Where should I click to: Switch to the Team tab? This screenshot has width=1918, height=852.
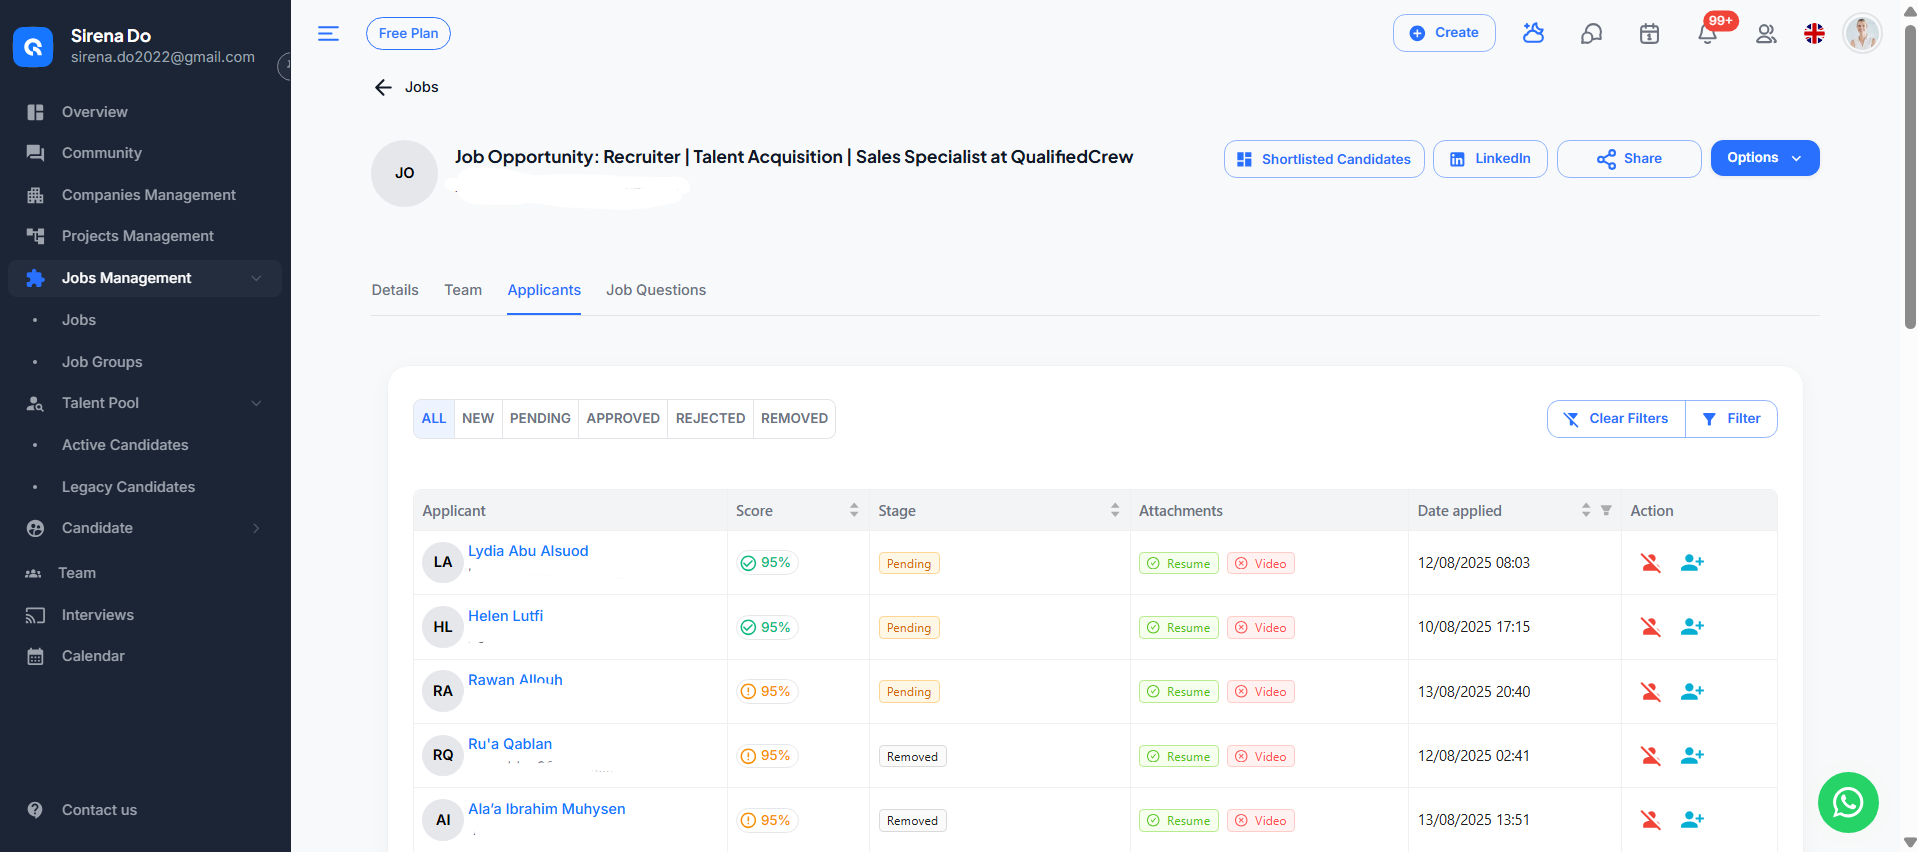pos(463,290)
